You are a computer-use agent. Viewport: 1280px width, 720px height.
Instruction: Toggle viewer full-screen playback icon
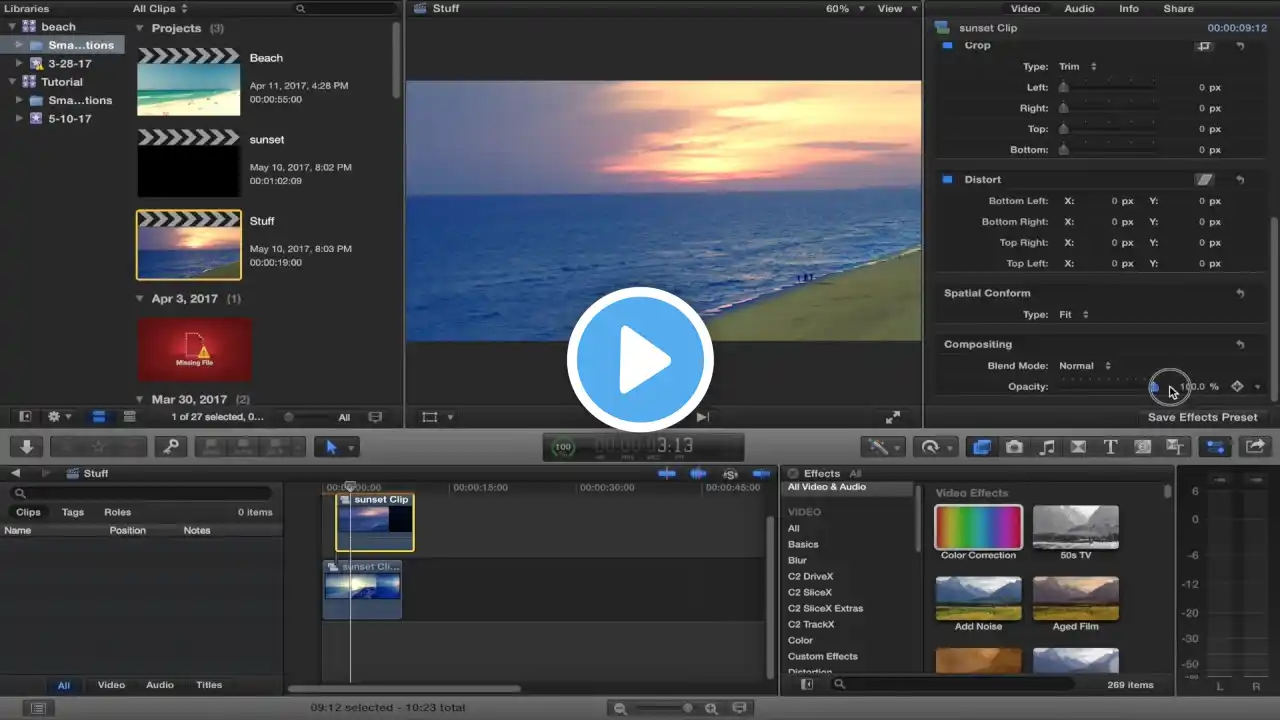point(892,417)
